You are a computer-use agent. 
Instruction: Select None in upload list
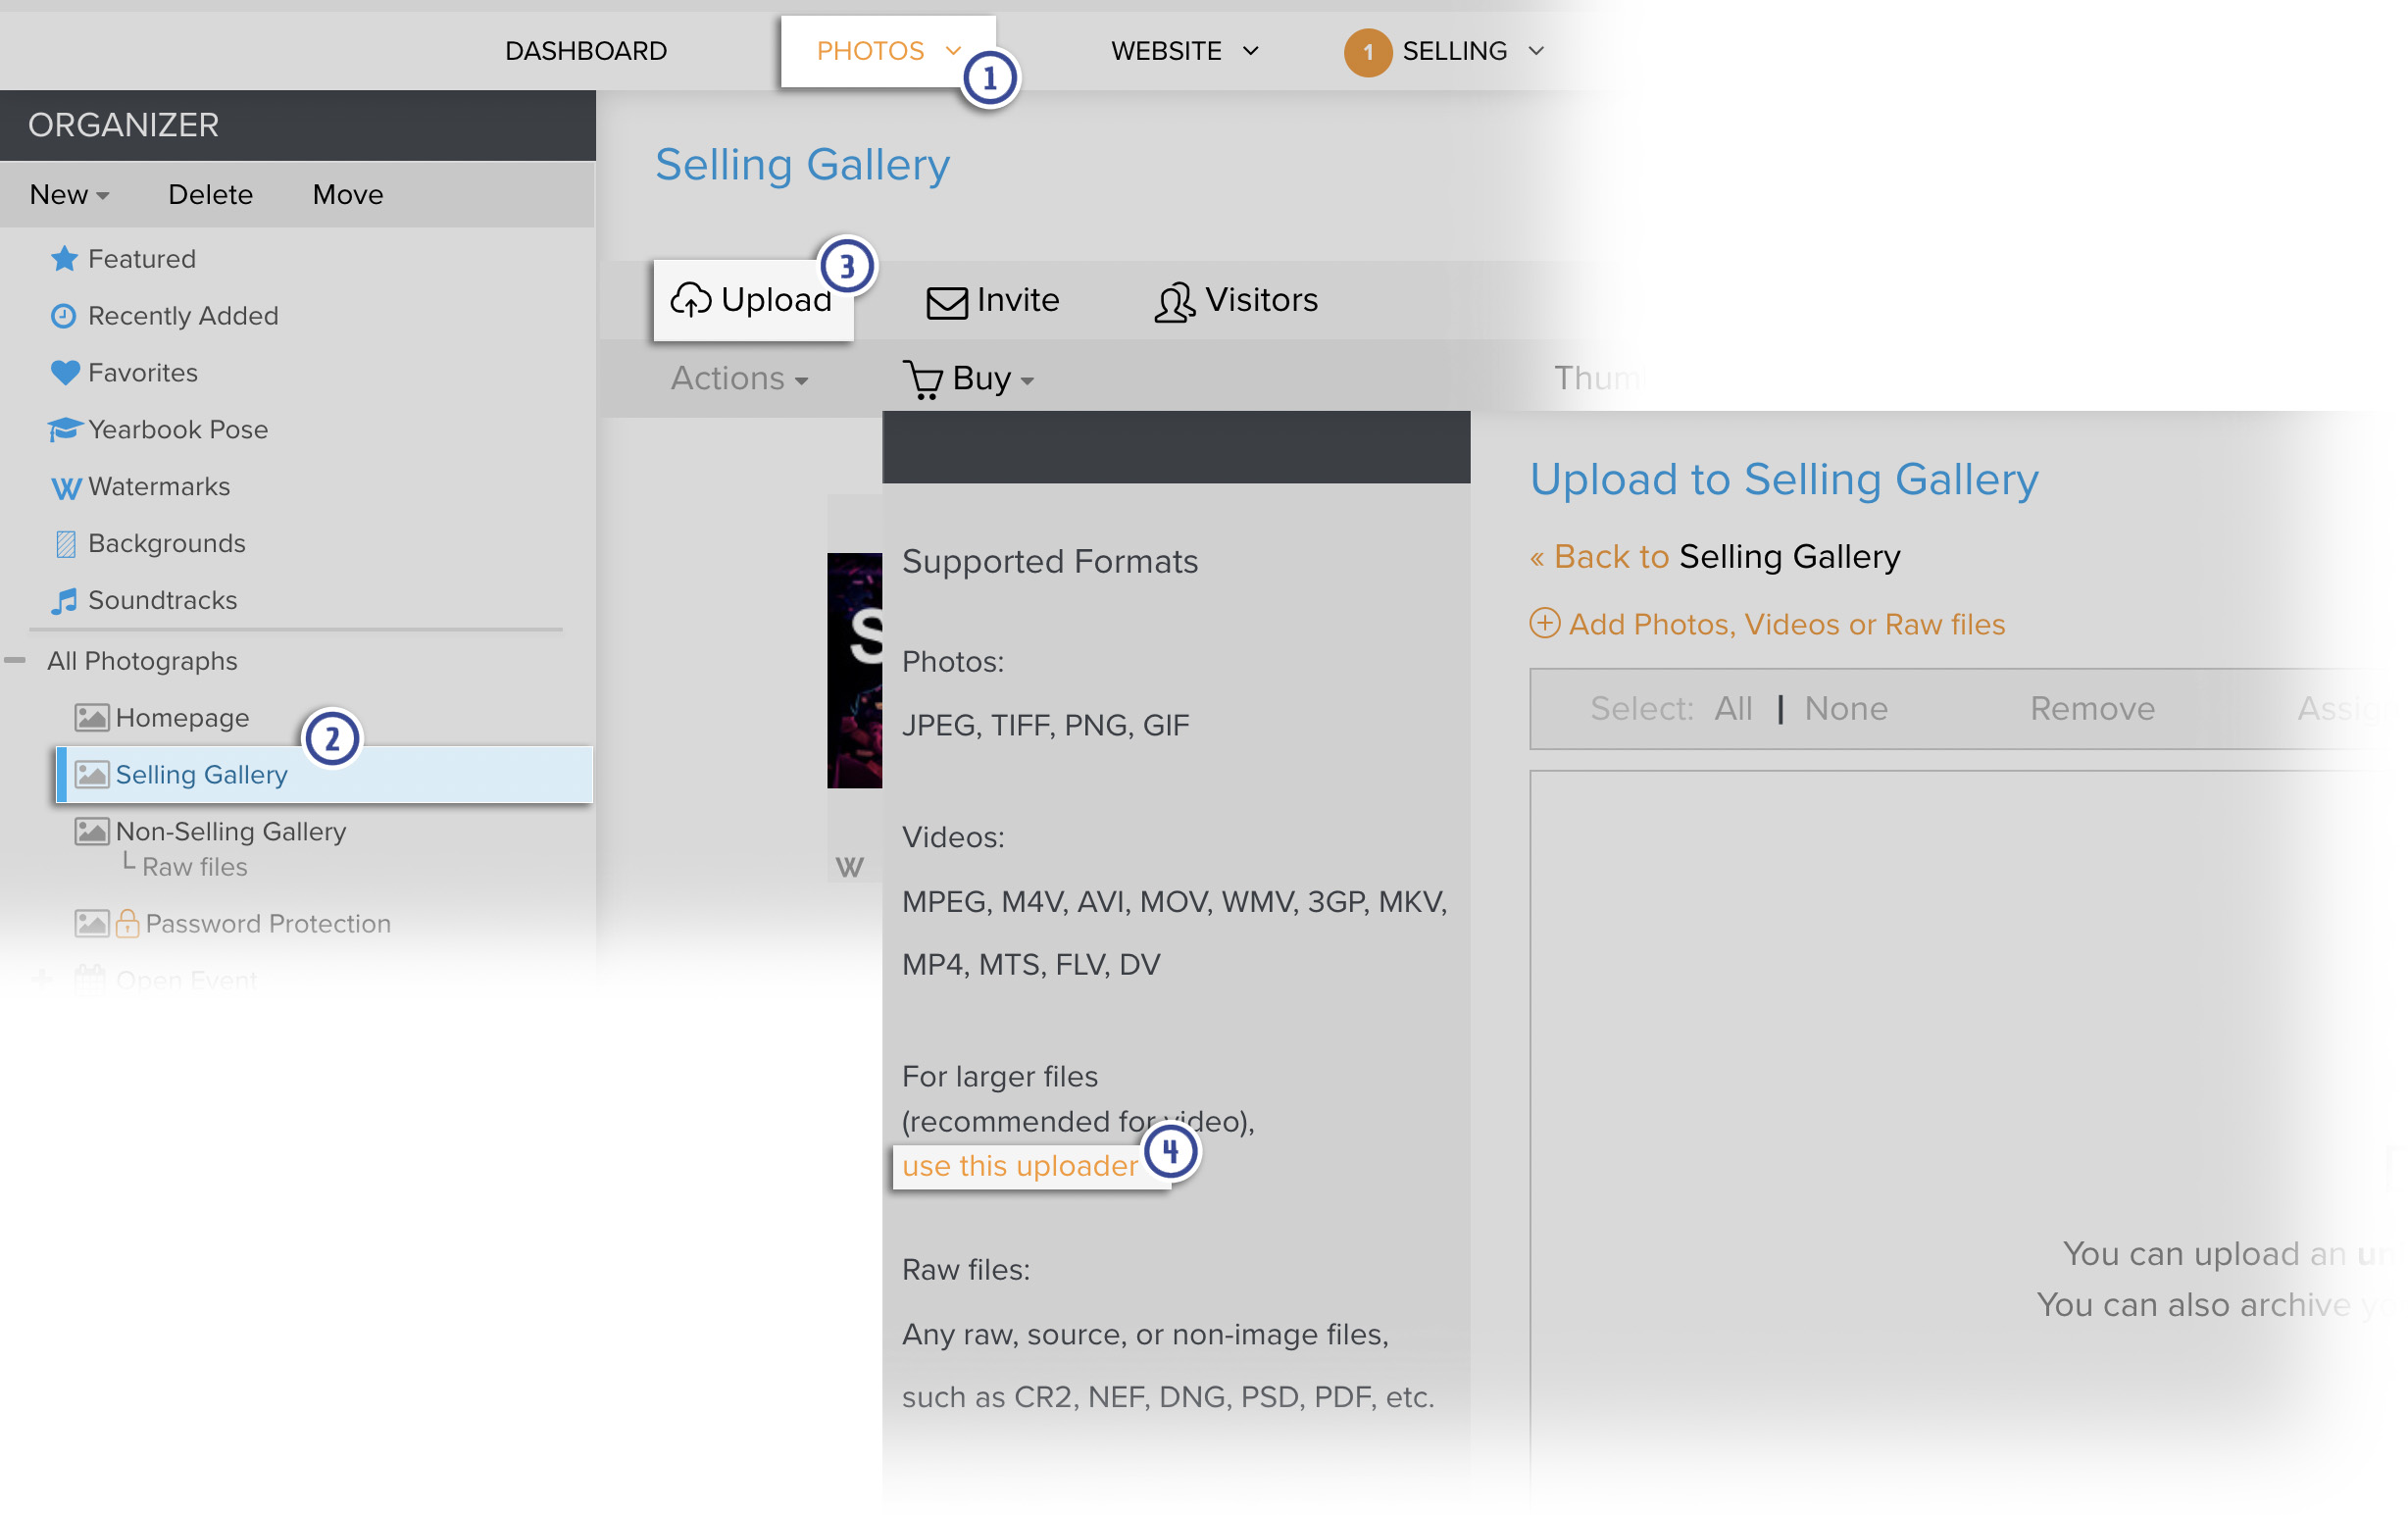(1846, 709)
